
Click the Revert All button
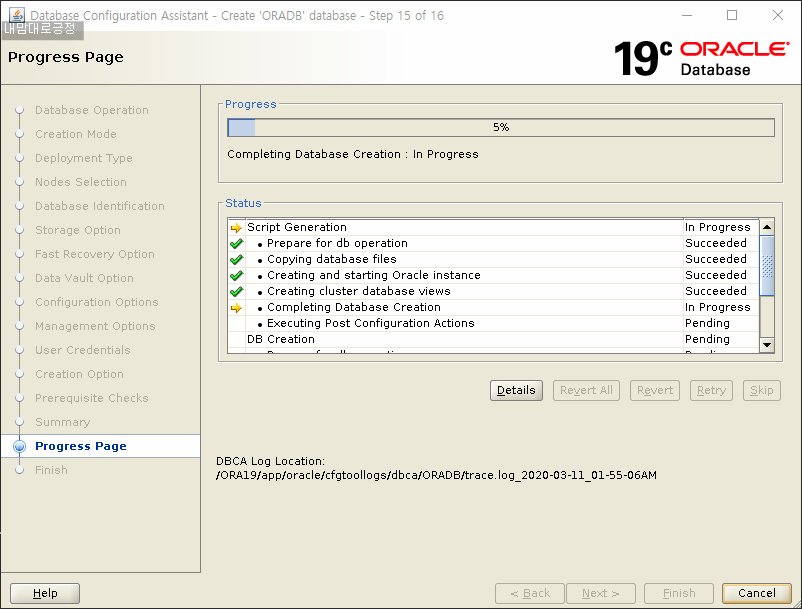point(586,390)
